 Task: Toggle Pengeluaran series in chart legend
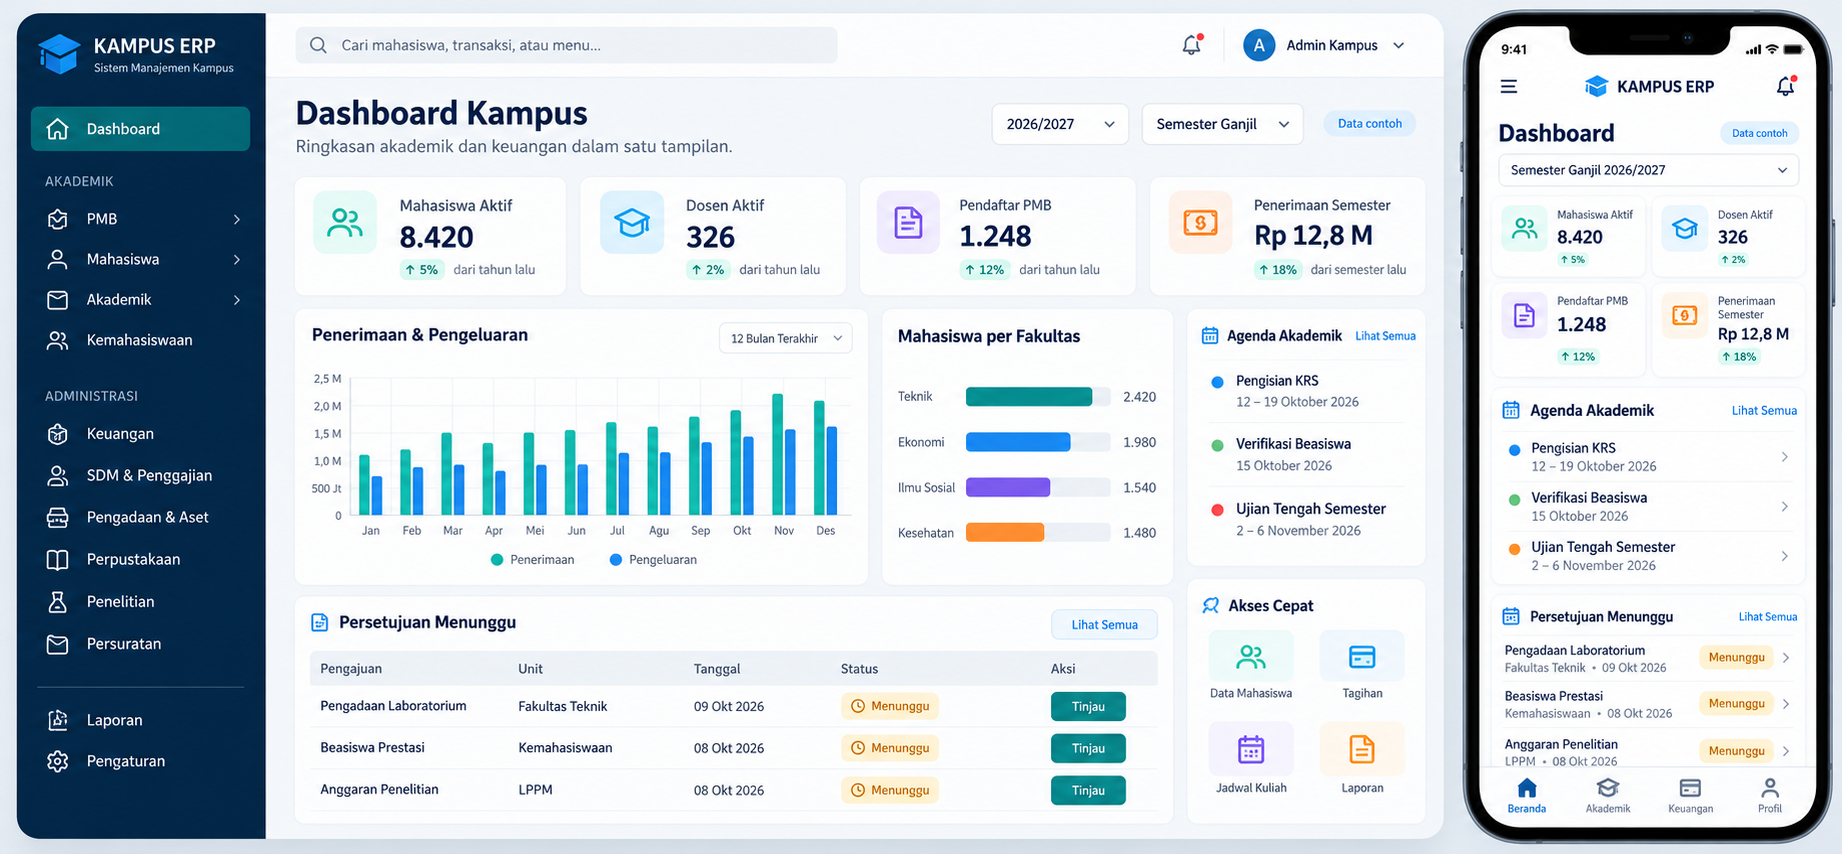click(653, 560)
